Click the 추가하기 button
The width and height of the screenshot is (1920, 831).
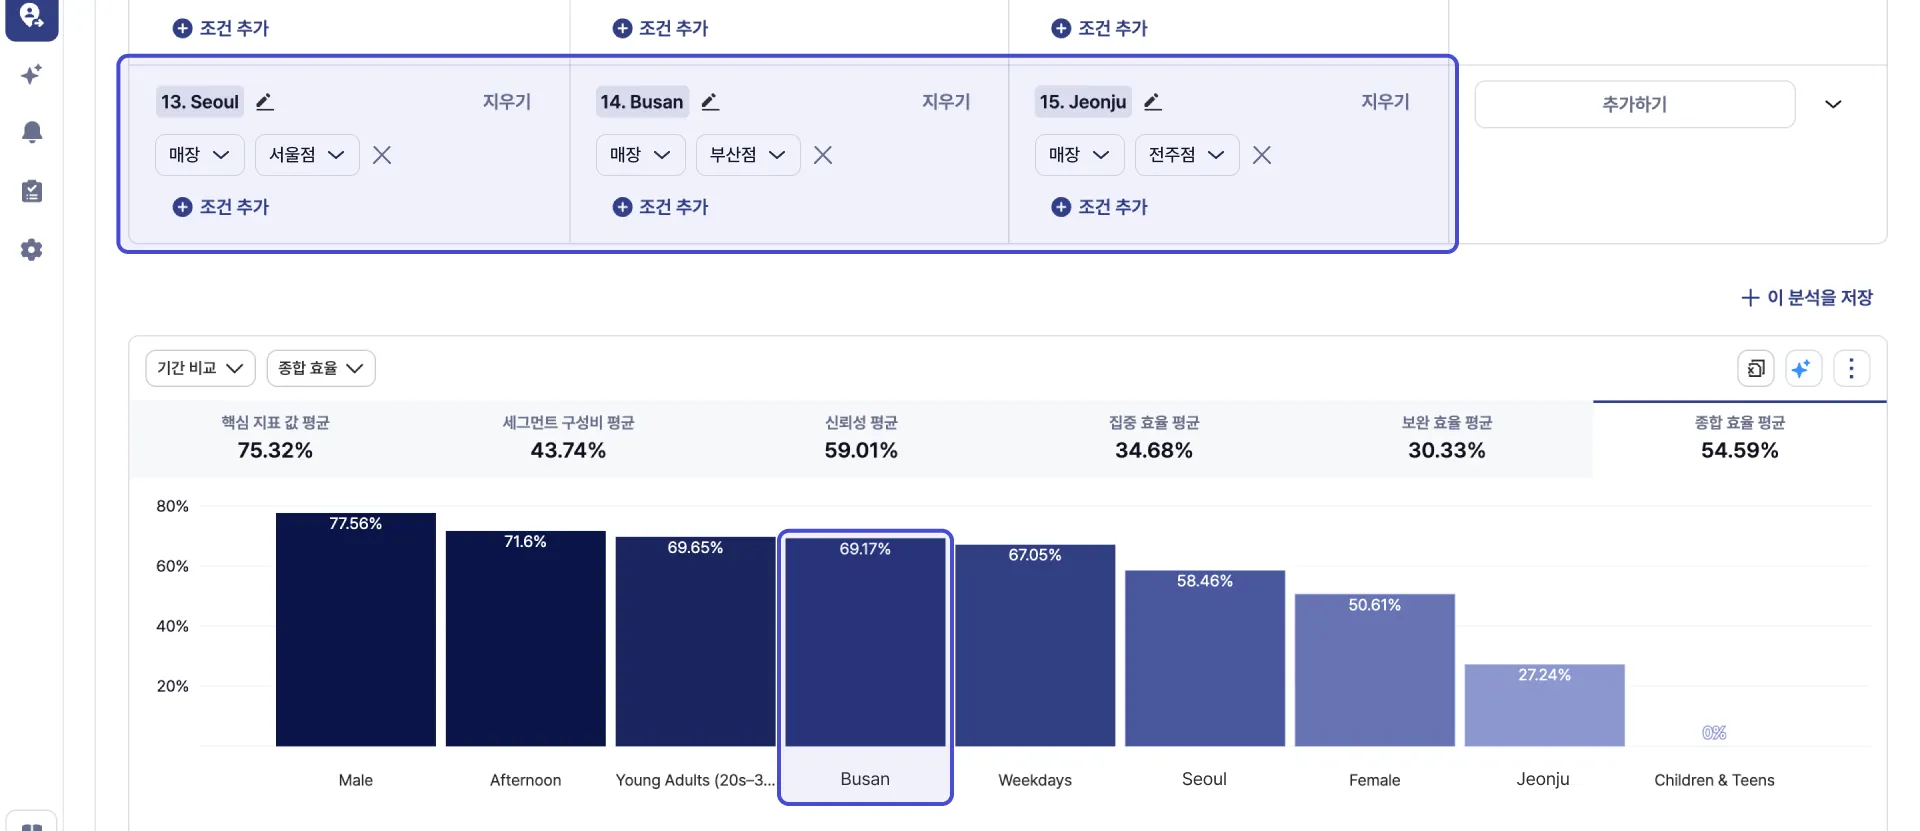pos(1634,104)
